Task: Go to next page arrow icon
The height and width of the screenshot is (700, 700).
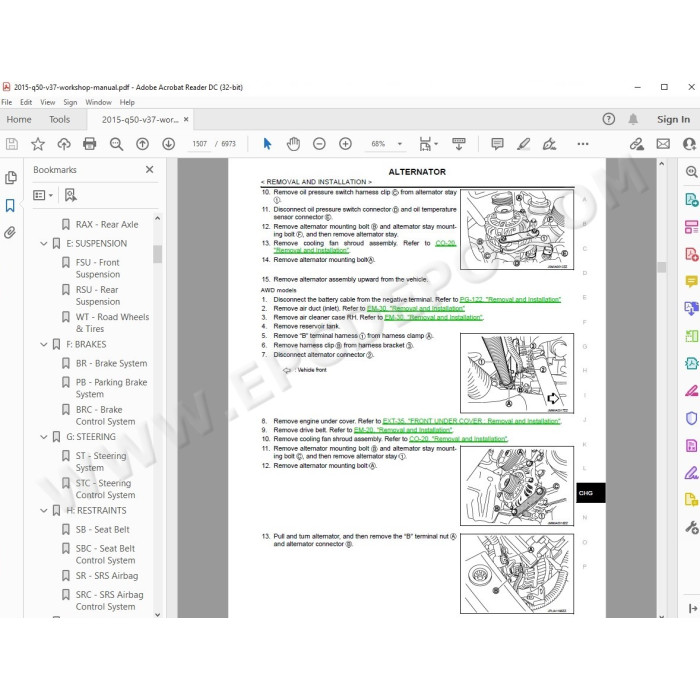Action: pyautogui.click(x=168, y=144)
